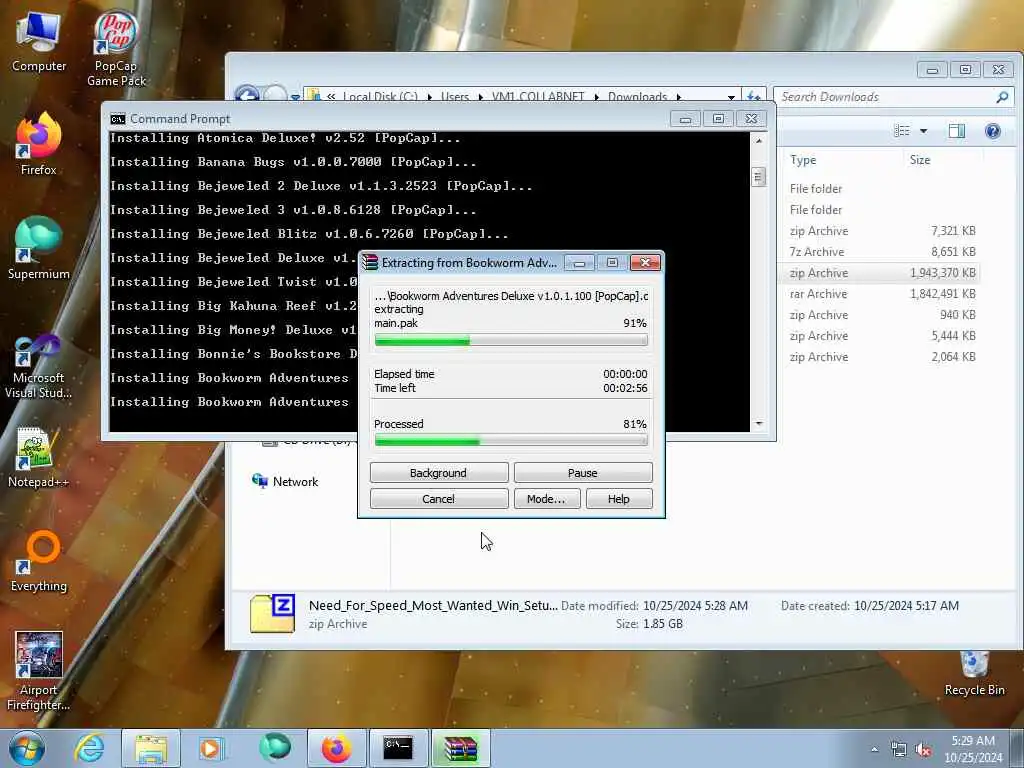
Task: Open the Computer desktop icon
Action: (39, 40)
